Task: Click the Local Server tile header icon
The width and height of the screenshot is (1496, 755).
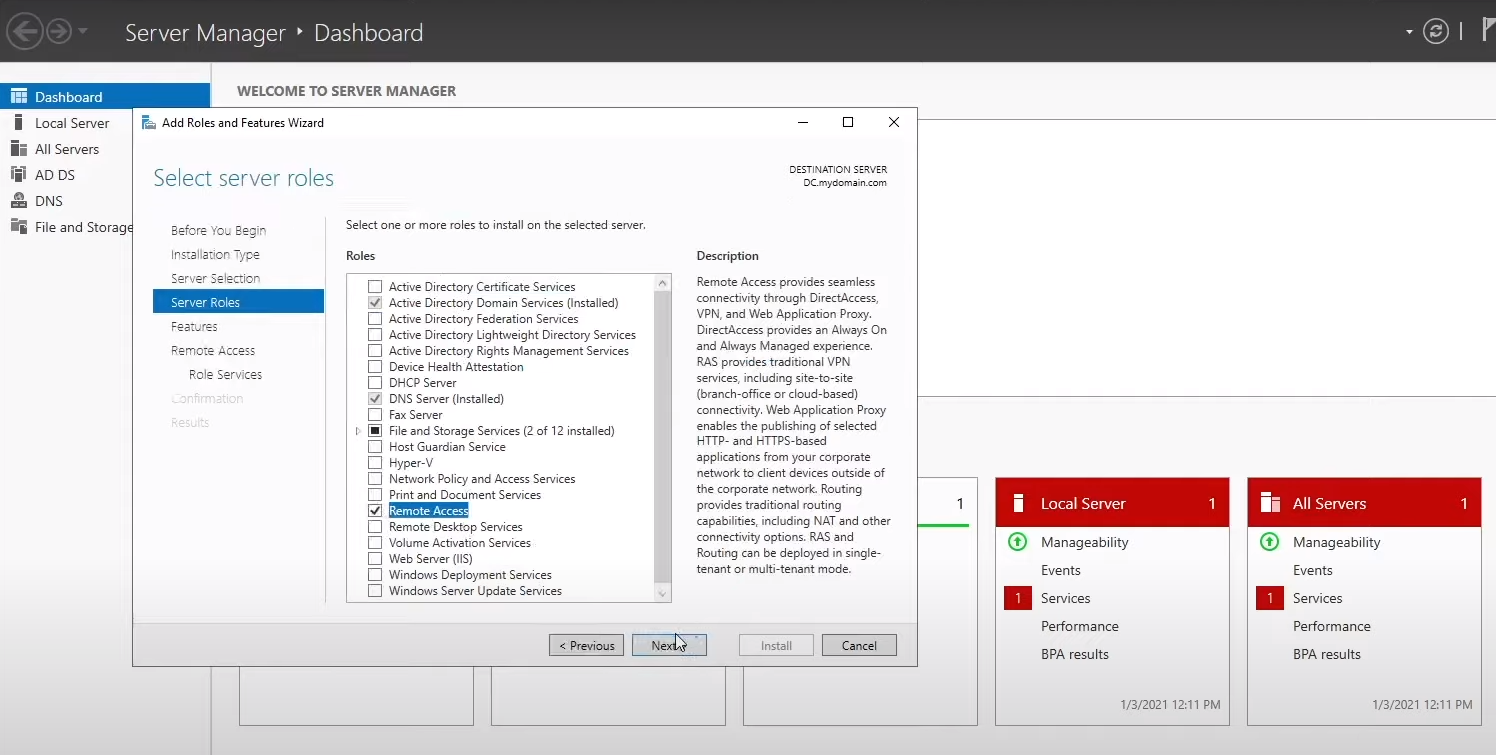Action: pyautogui.click(x=1019, y=502)
